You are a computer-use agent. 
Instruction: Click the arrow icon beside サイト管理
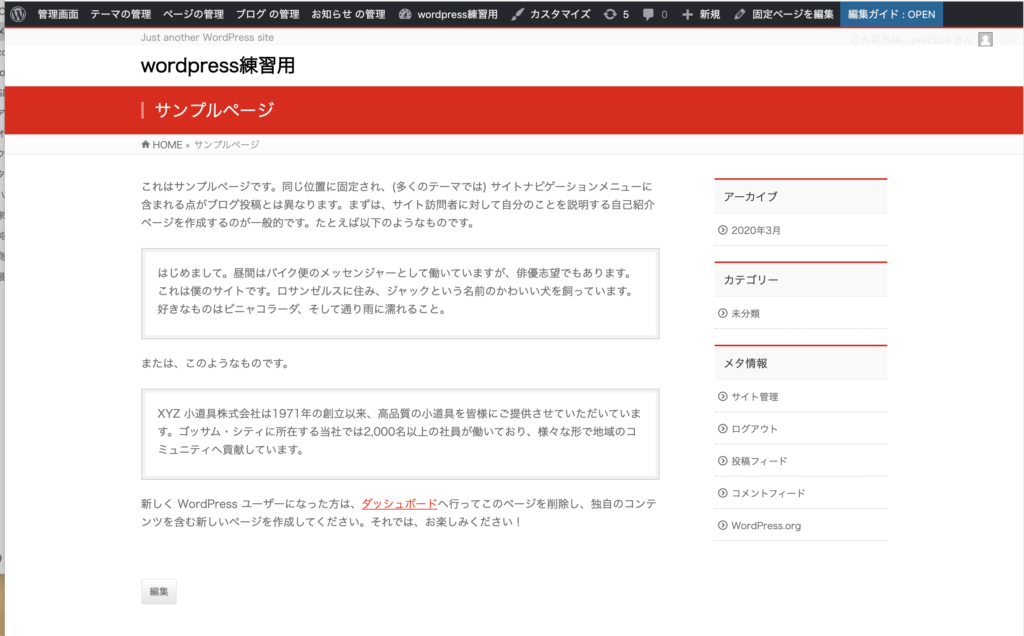pyautogui.click(x=723, y=397)
